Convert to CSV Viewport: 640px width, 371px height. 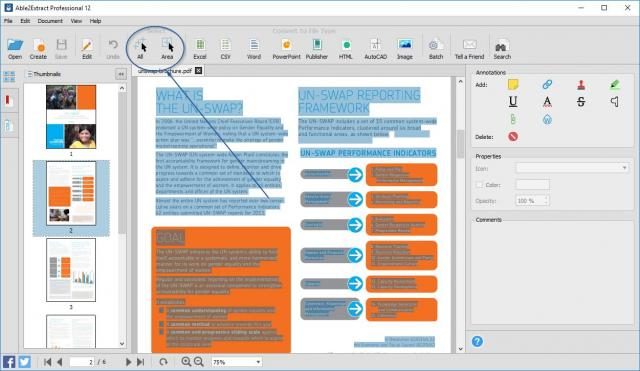(x=225, y=49)
